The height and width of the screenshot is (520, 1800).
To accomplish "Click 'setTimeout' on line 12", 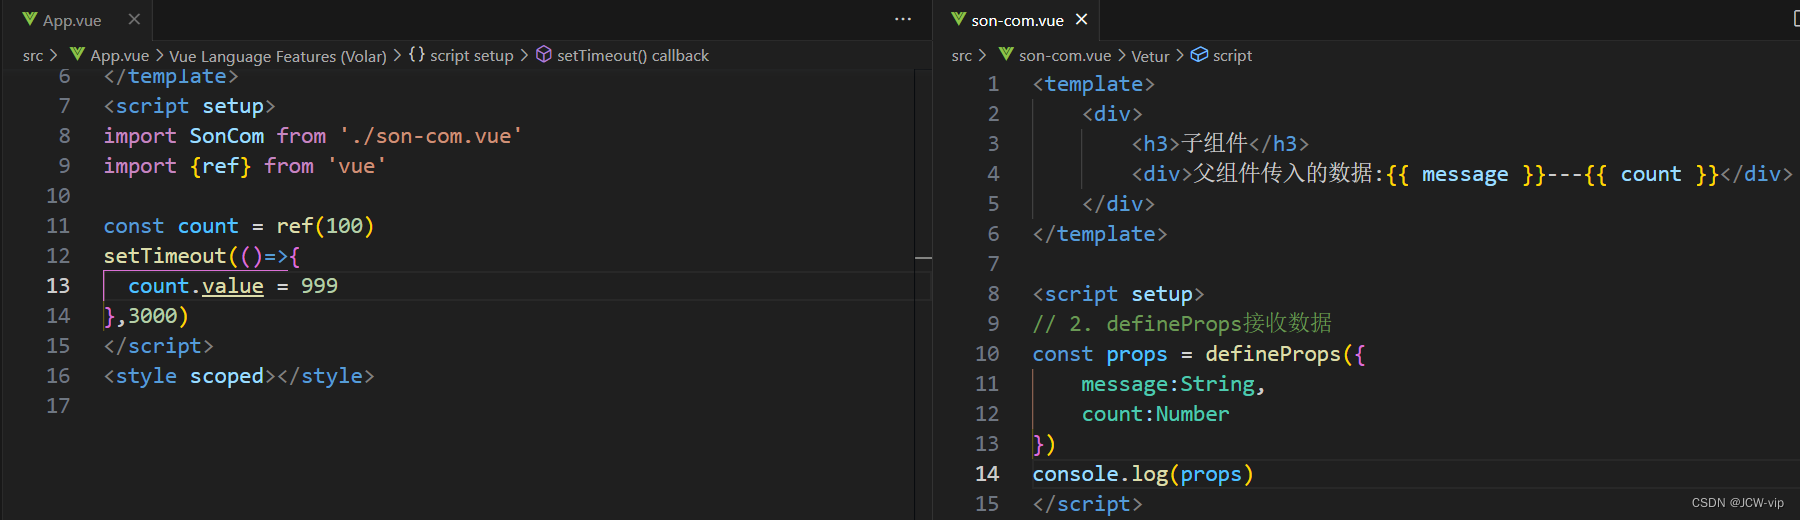I will click(x=165, y=256).
